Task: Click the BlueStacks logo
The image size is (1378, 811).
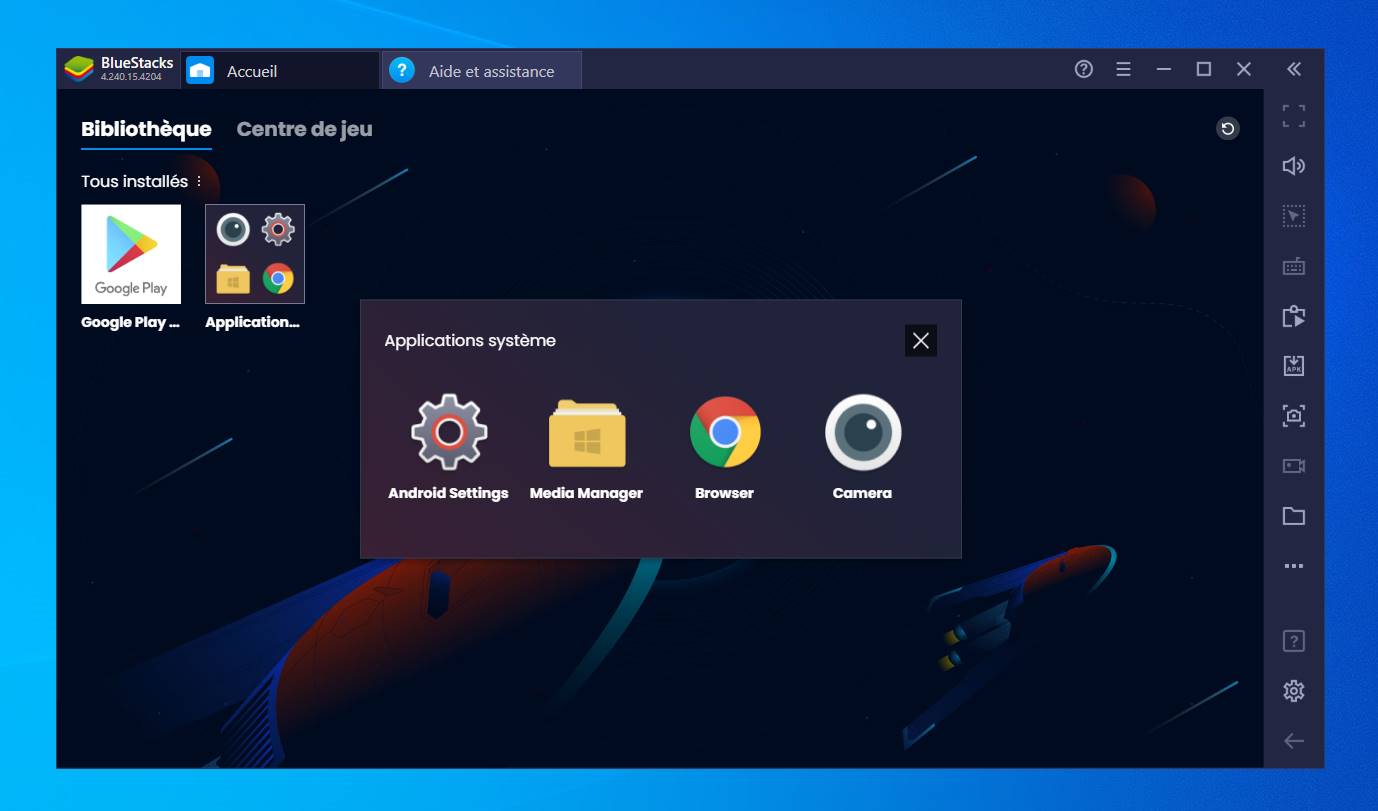Action: 79,69
